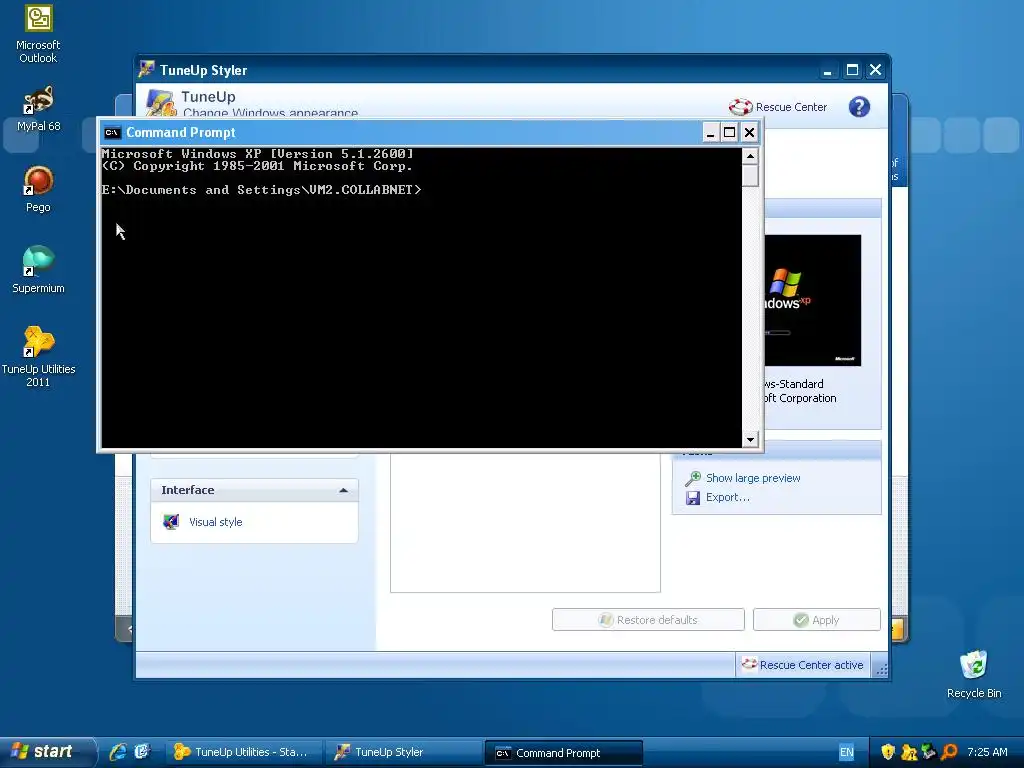Close the Command Prompt window
Screen dimensions: 1024x768
point(749,133)
